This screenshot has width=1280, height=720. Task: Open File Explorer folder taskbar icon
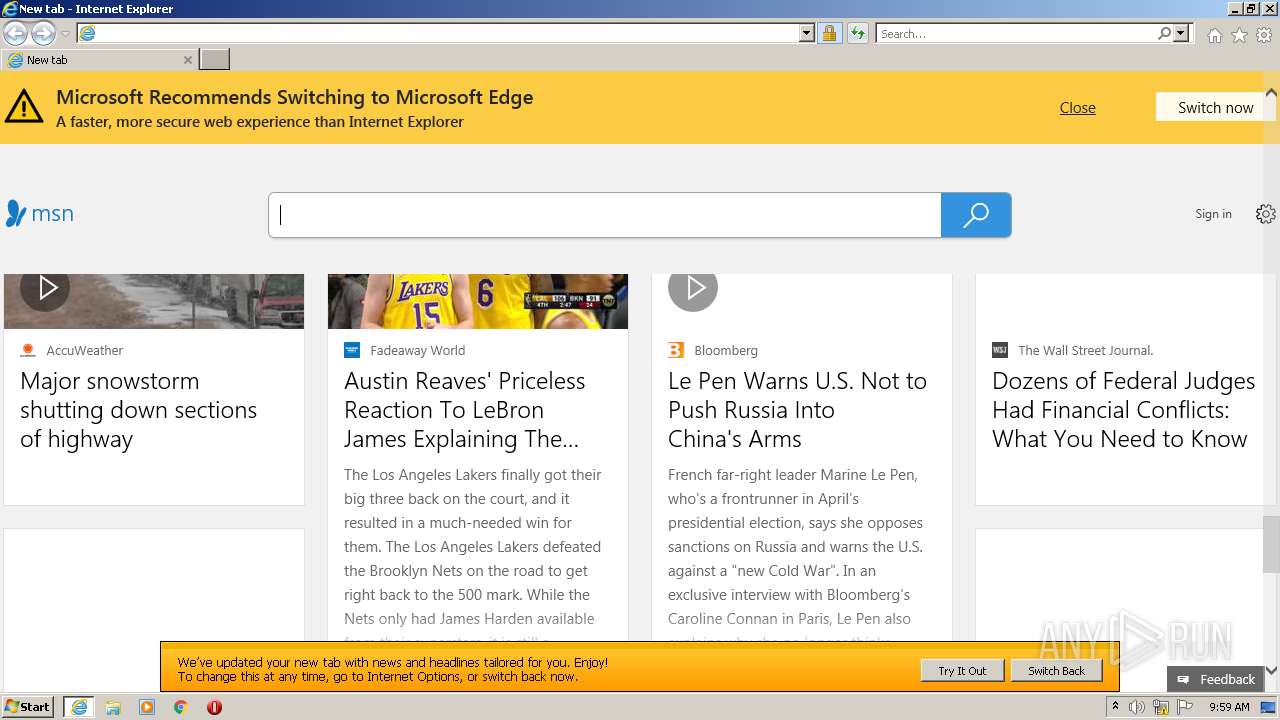point(113,707)
